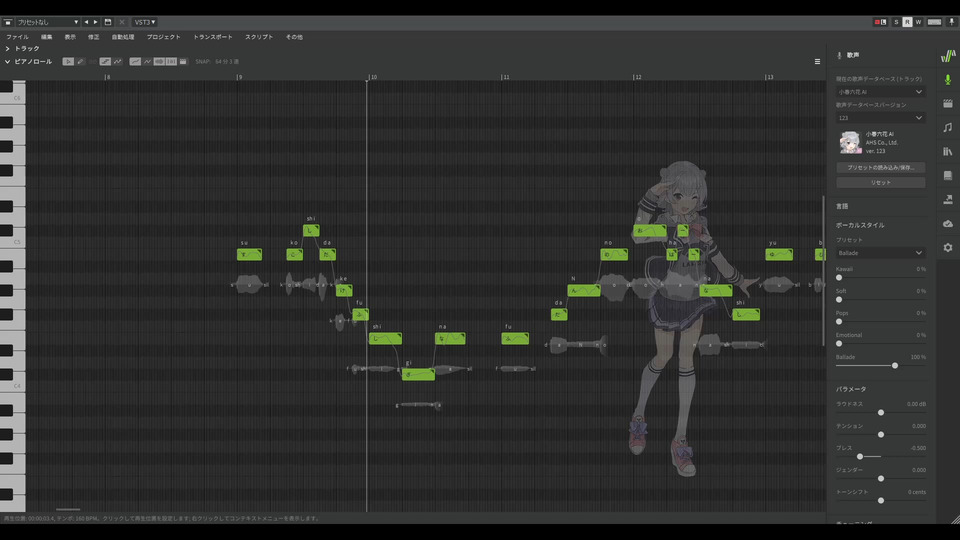The height and width of the screenshot is (540, 960).
Task: Toggle the R automation read button
Action: 907,22
